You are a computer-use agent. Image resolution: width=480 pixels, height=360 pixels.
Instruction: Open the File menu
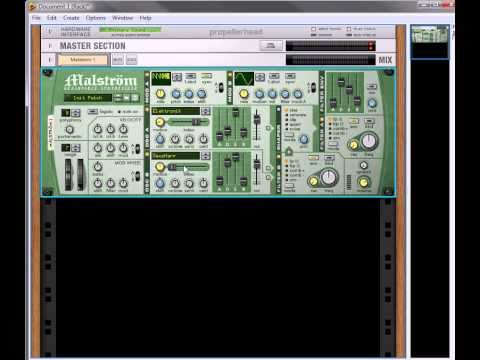click(x=36, y=18)
